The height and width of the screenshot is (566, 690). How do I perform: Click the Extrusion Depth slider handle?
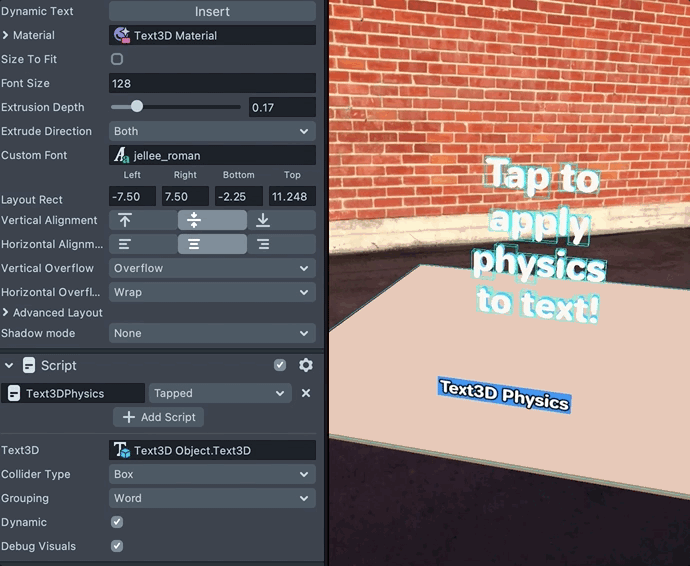coord(137,107)
